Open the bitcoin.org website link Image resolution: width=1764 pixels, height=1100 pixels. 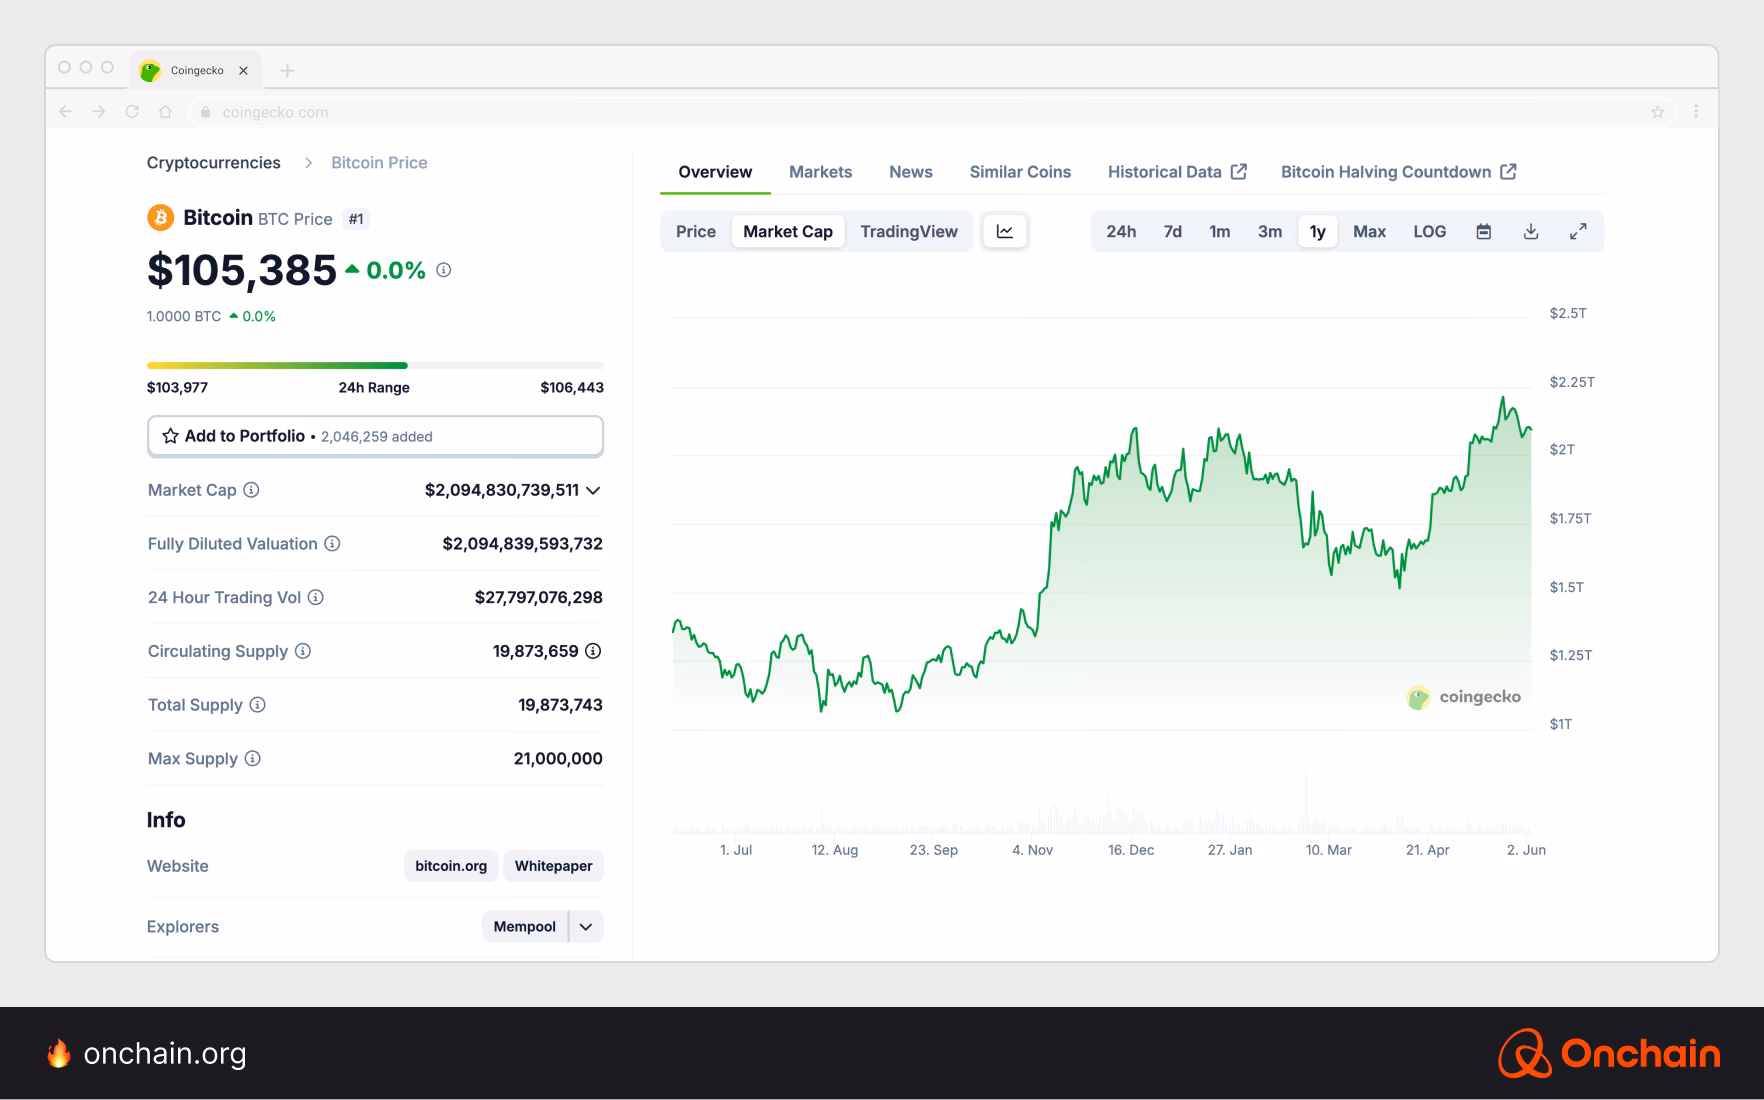point(450,865)
